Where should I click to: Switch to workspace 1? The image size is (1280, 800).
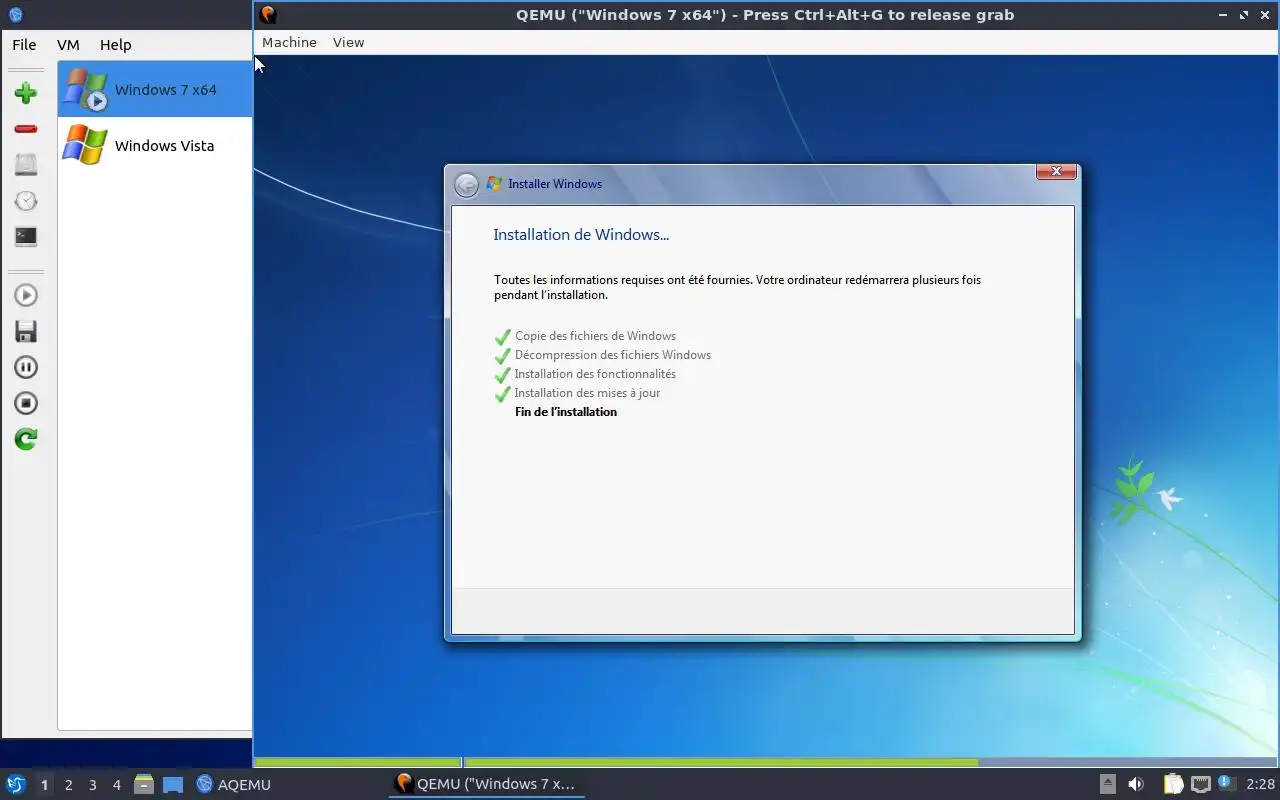click(x=44, y=785)
